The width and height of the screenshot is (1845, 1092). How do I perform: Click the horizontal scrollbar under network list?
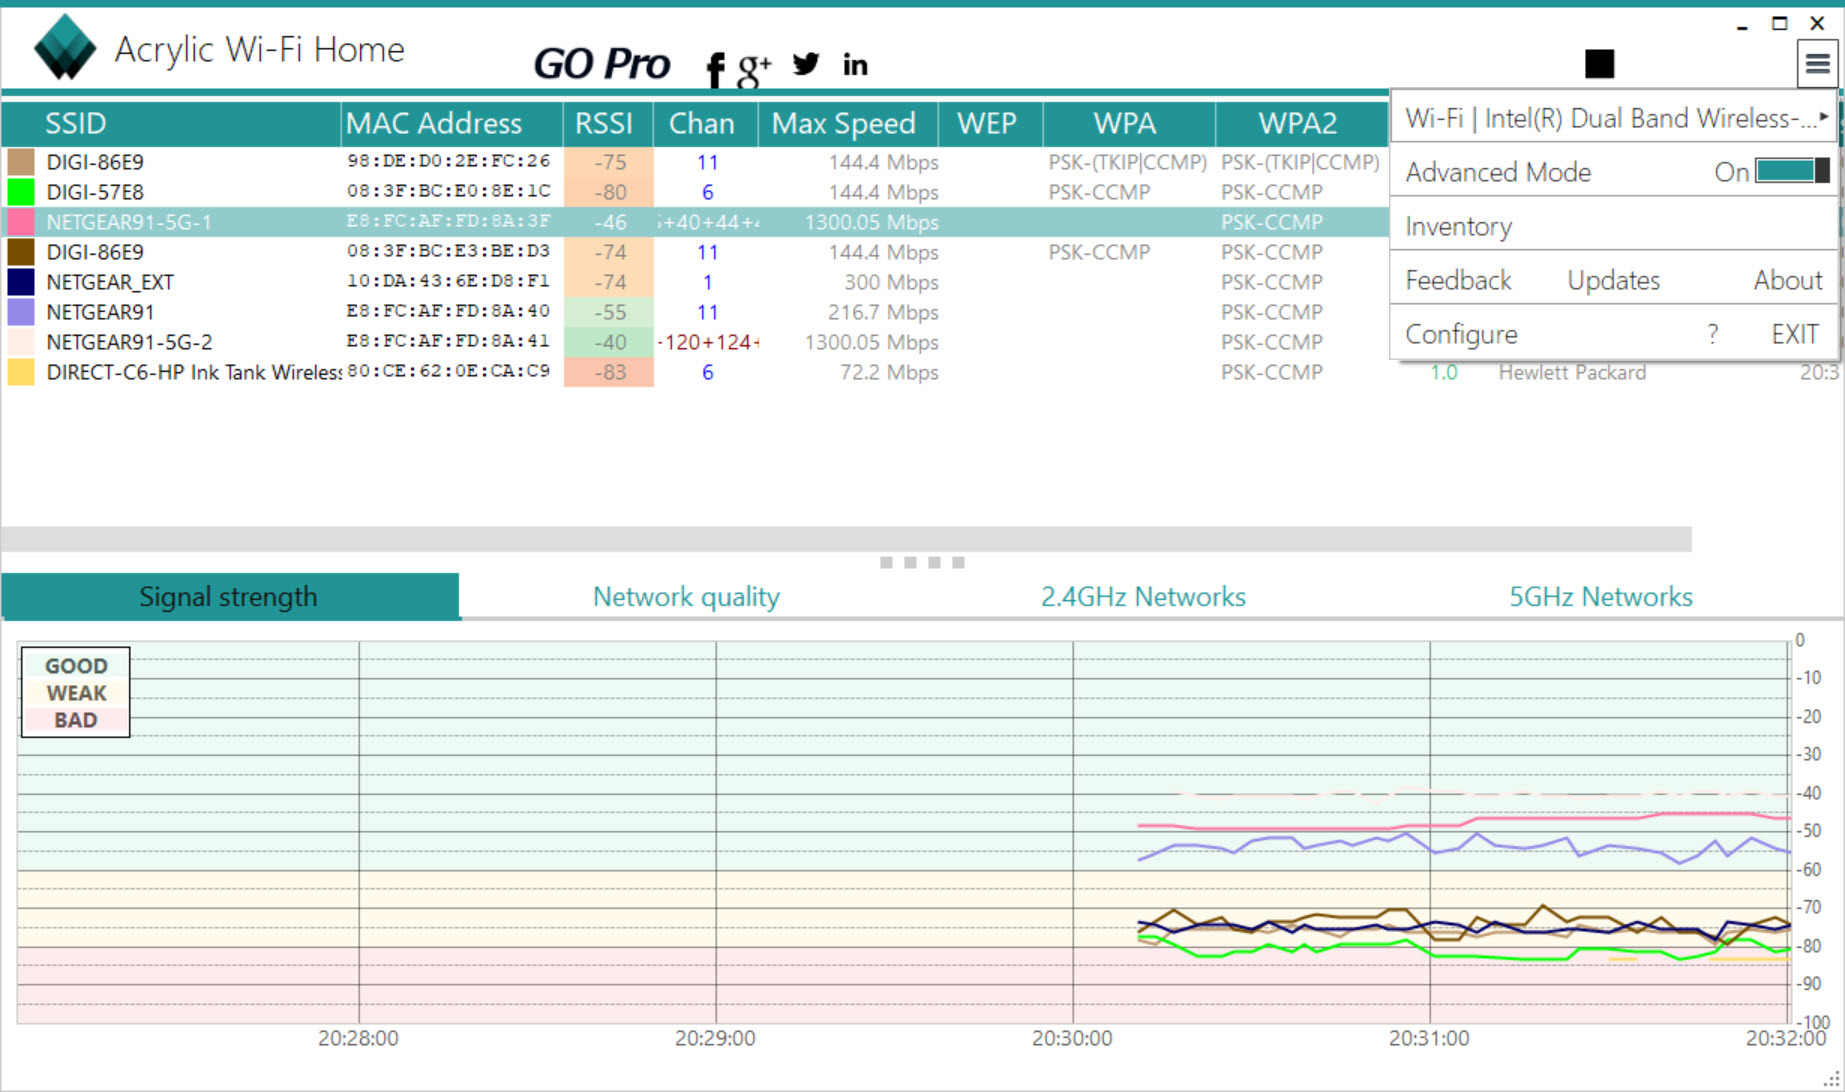(x=846, y=539)
